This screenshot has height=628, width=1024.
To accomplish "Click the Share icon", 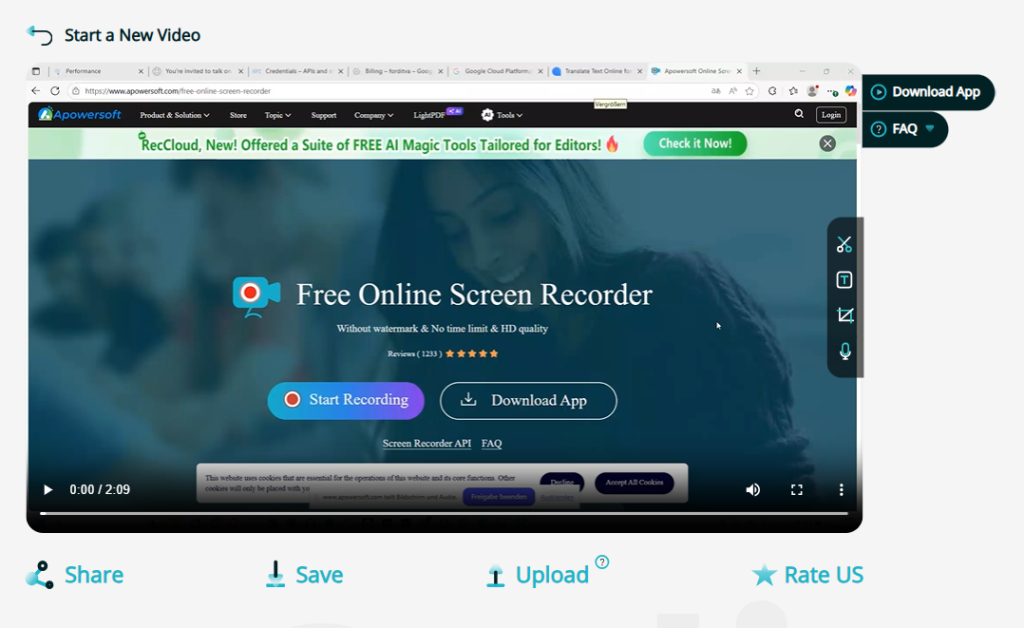I will click(x=40, y=575).
